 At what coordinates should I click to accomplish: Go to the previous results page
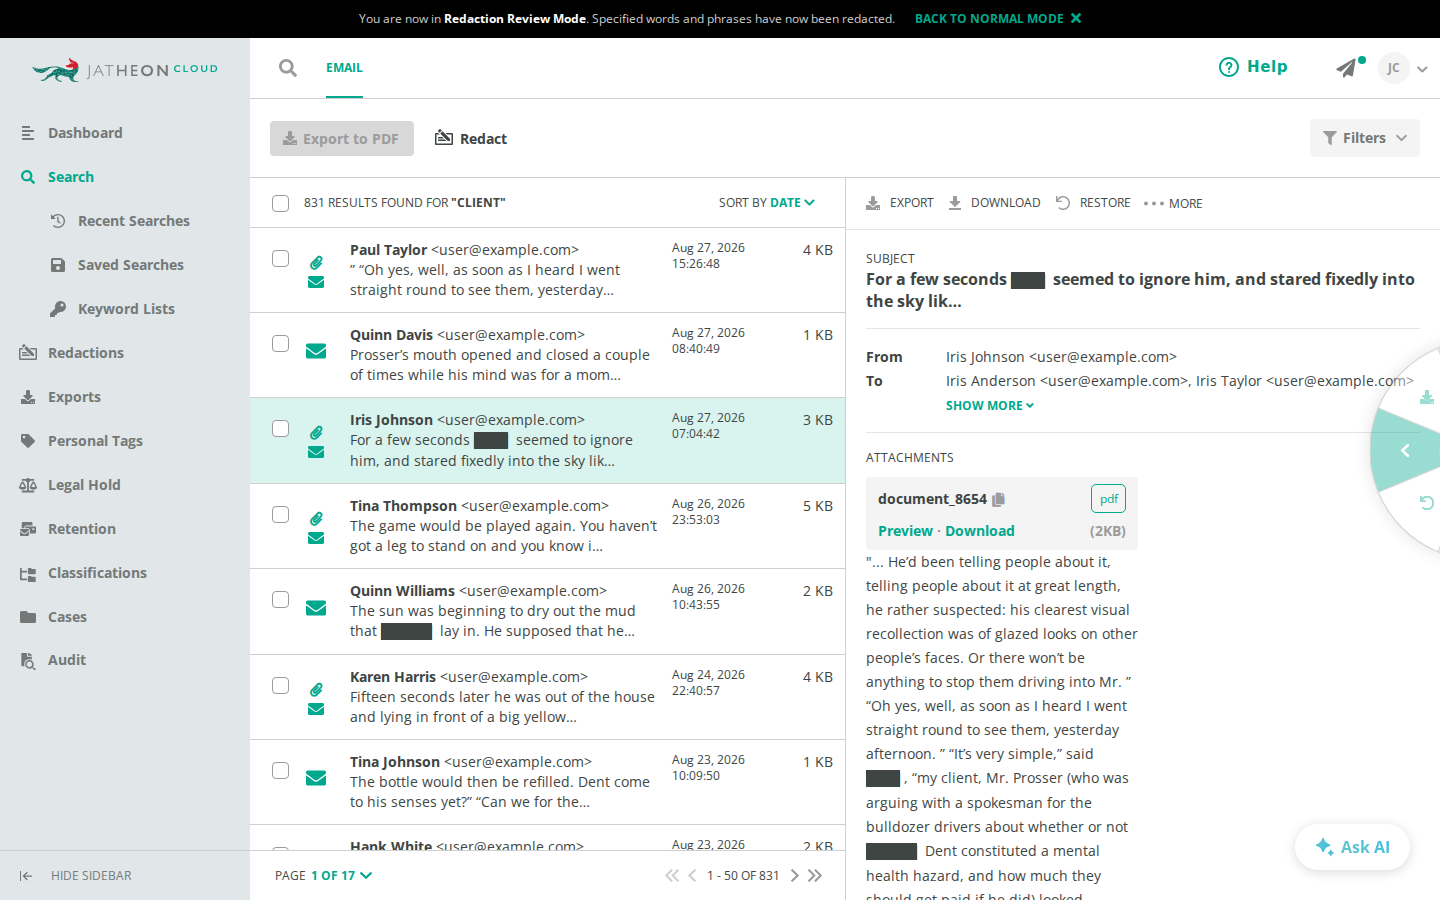tap(692, 875)
